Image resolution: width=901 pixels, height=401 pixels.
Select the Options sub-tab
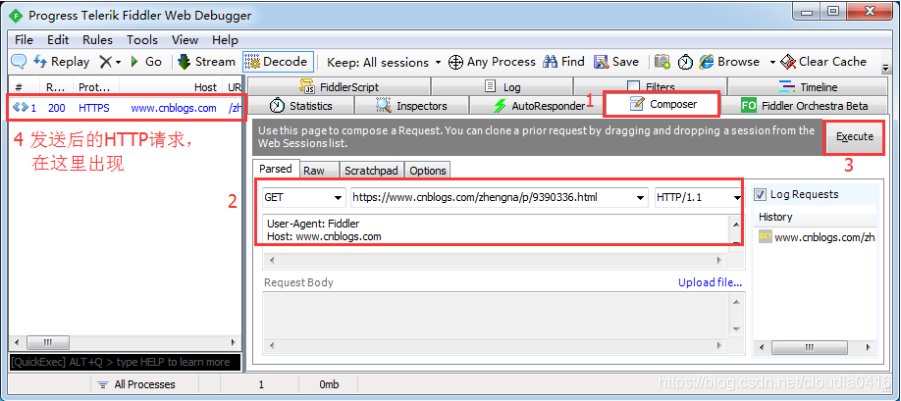point(428,171)
